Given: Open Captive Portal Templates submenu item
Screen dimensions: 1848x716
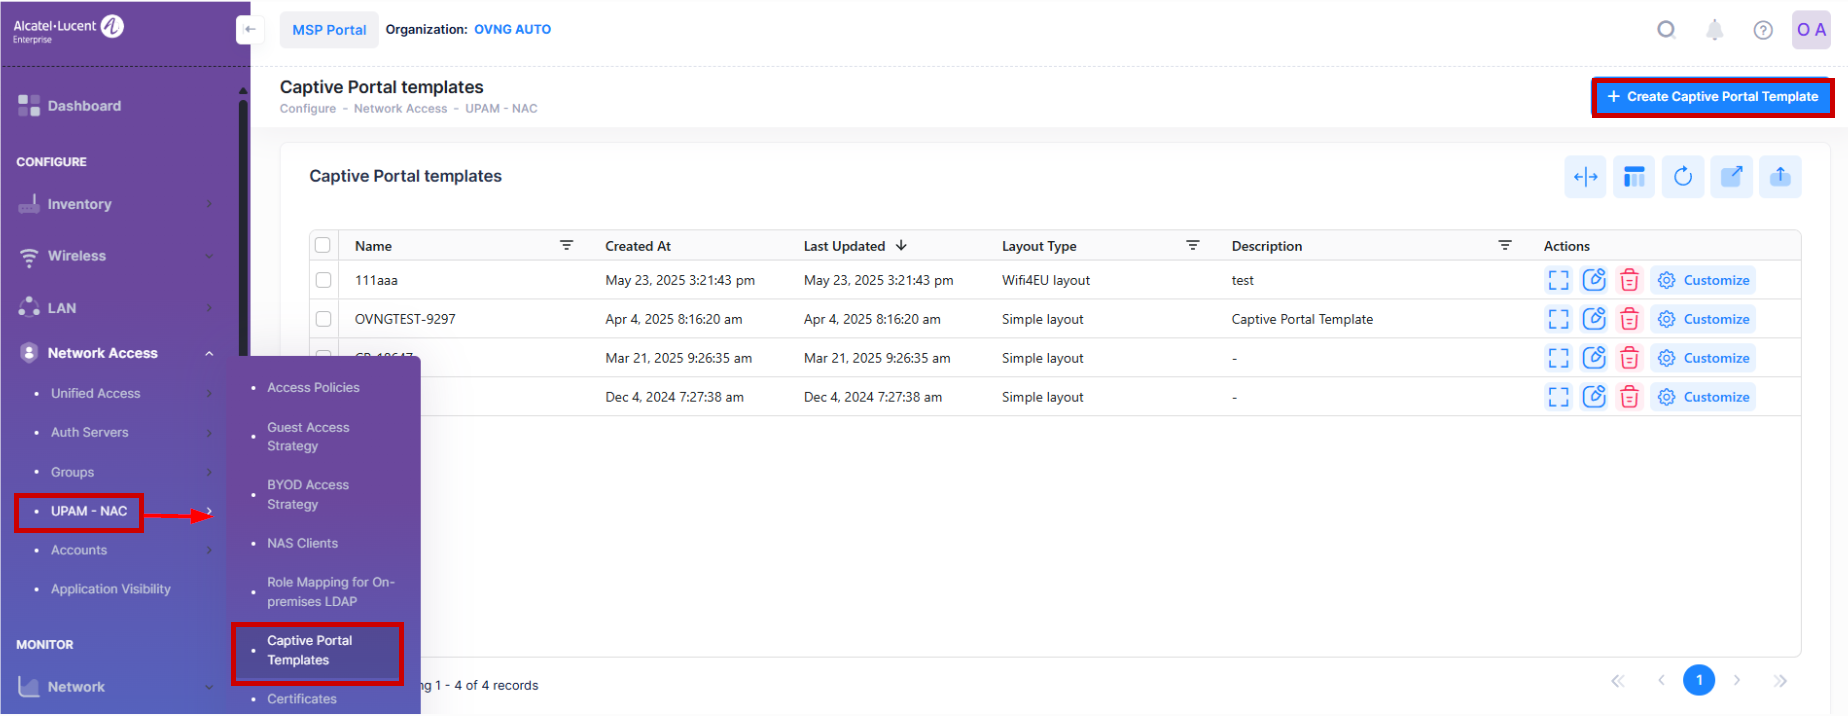Looking at the screenshot, I should point(310,650).
